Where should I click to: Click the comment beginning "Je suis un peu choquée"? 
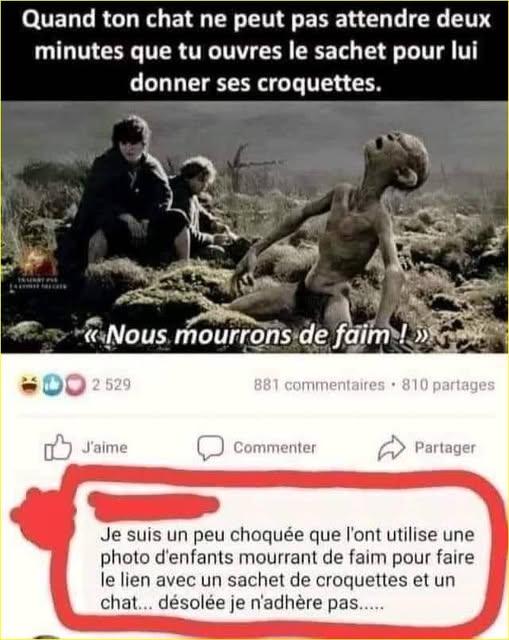(287, 569)
